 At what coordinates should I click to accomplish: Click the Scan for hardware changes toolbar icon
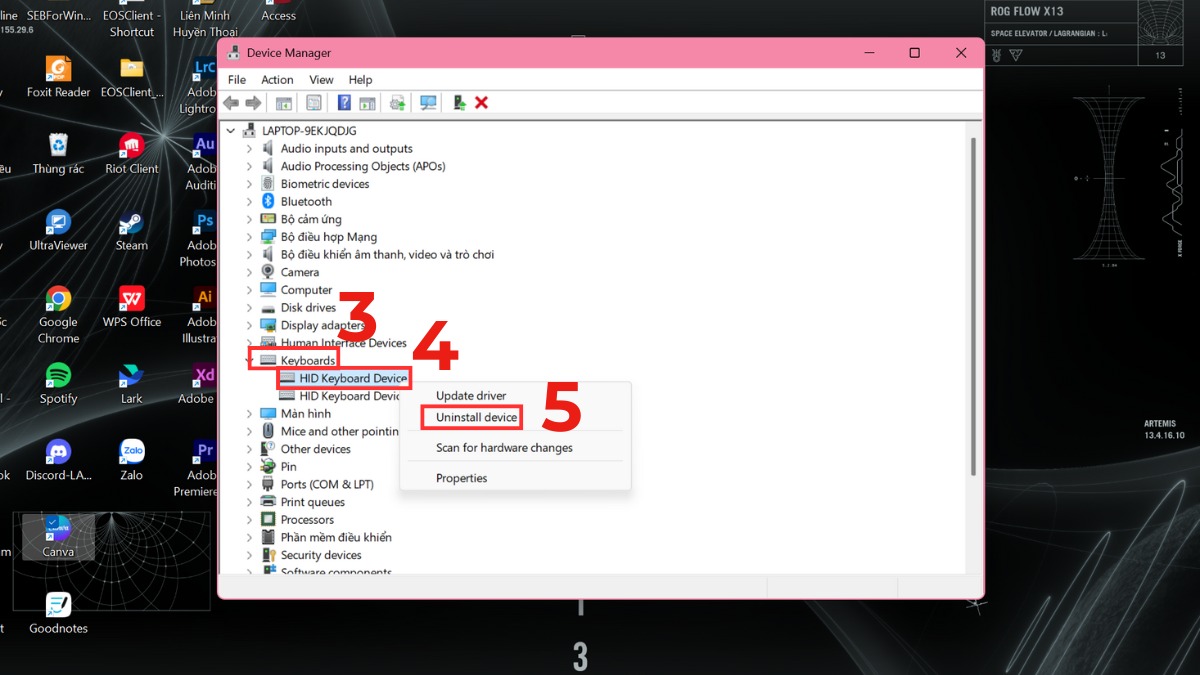click(428, 102)
